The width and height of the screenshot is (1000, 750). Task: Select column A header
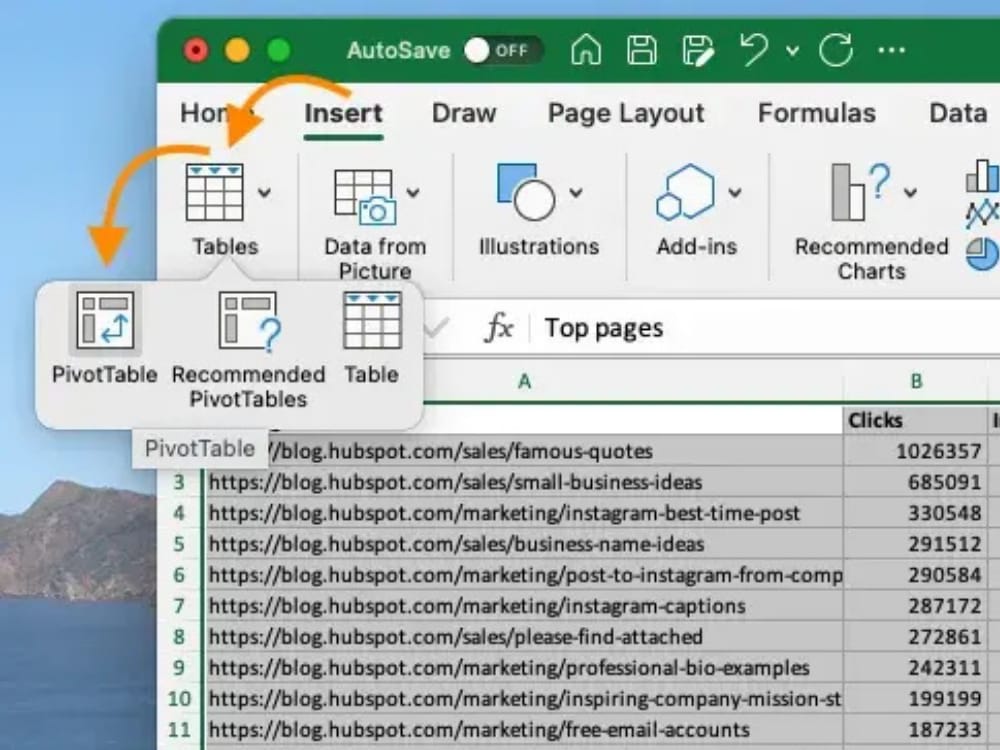point(524,381)
